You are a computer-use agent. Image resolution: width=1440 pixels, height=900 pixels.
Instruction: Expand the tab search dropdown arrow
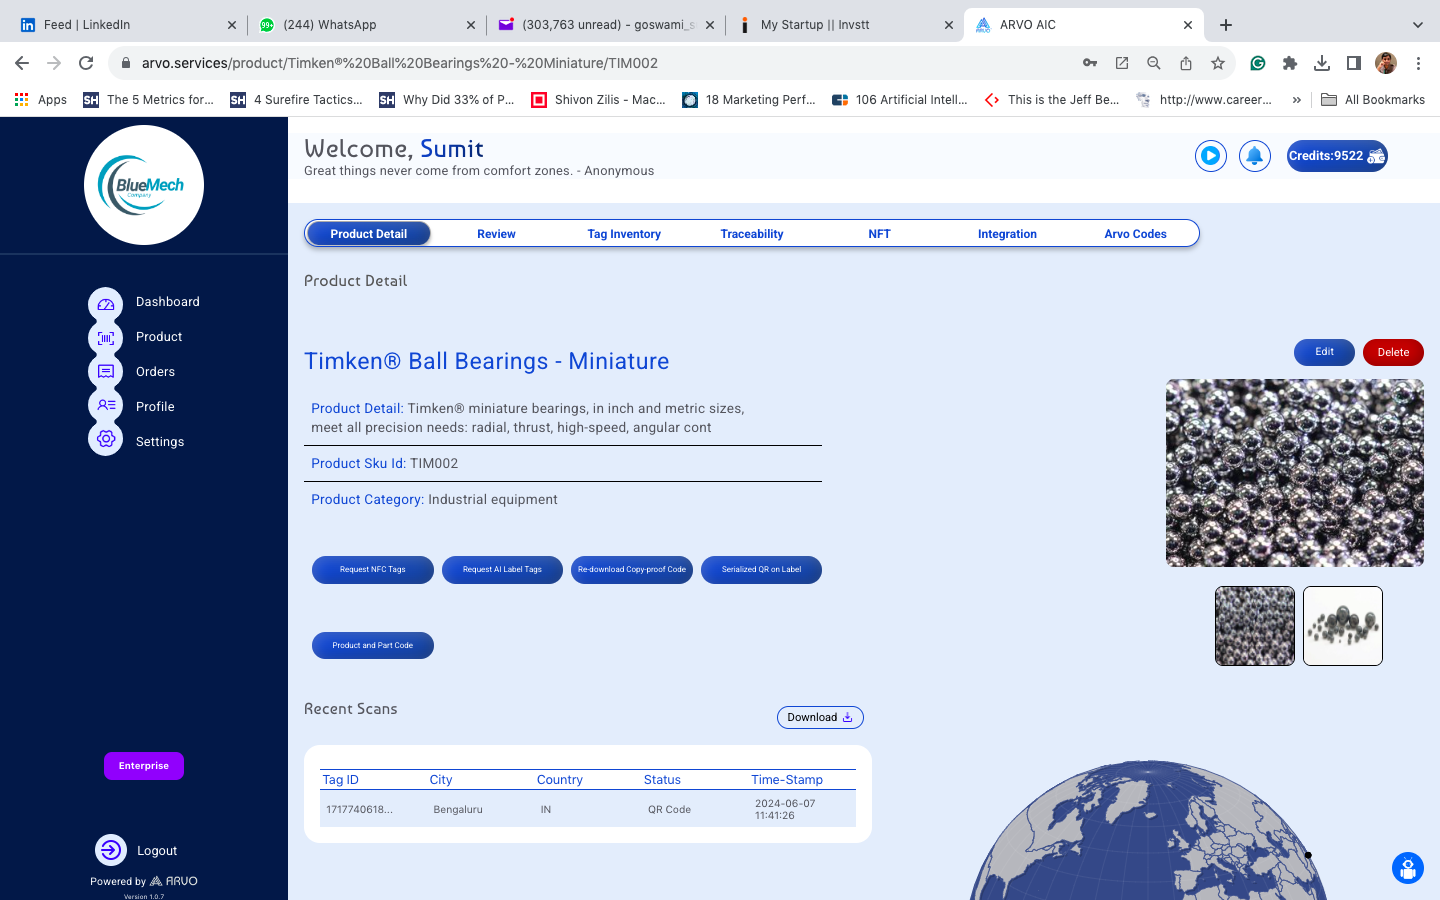pyautogui.click(x=1417, y=25)
